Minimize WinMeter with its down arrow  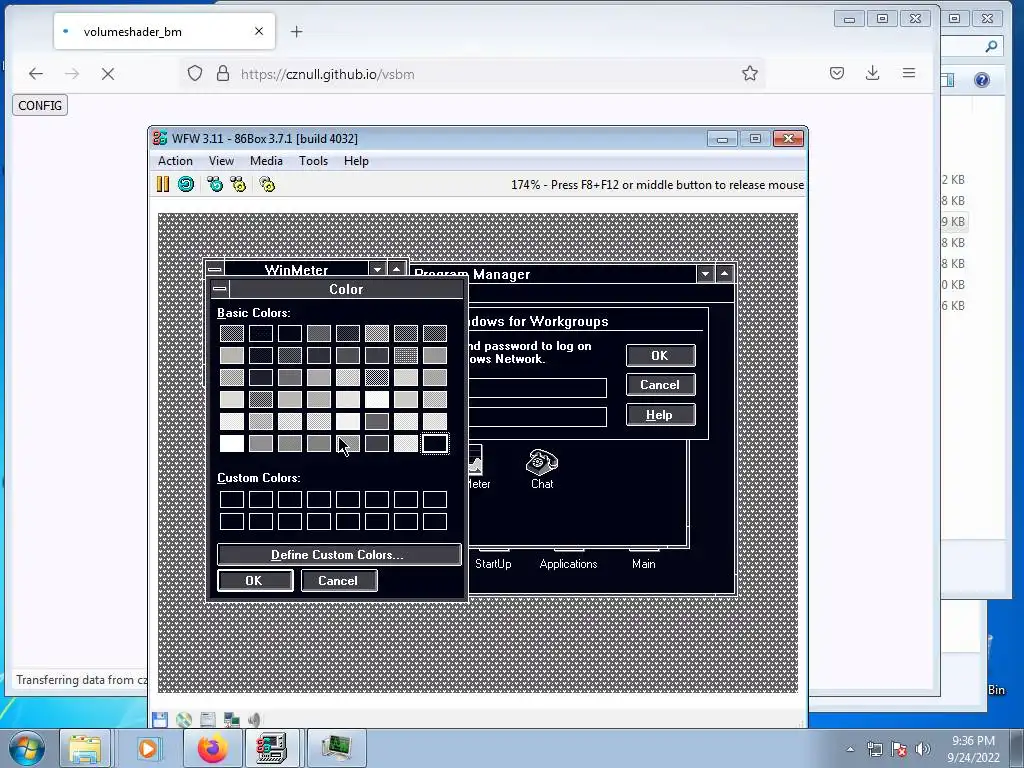pyautogui.click(x=377, y=269)
